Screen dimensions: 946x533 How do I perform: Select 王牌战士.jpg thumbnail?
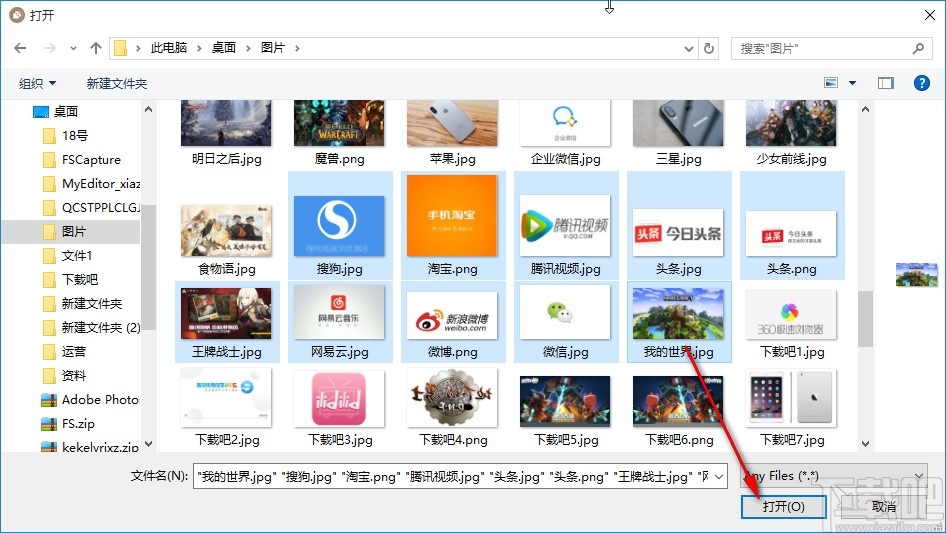(226, 313)
